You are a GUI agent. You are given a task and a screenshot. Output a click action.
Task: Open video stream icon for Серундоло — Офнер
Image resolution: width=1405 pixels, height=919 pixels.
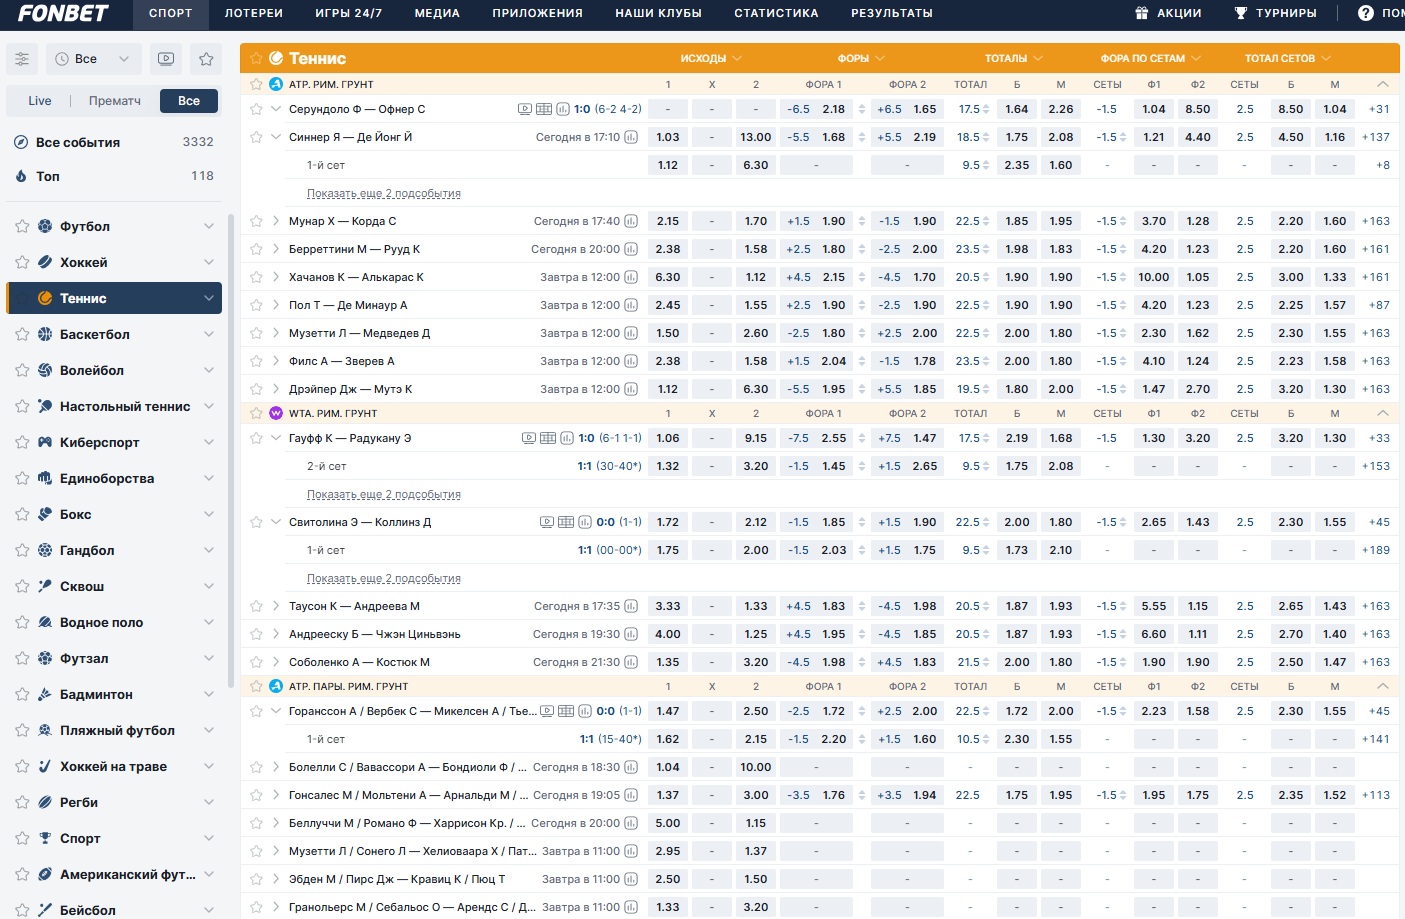point(525,109)
